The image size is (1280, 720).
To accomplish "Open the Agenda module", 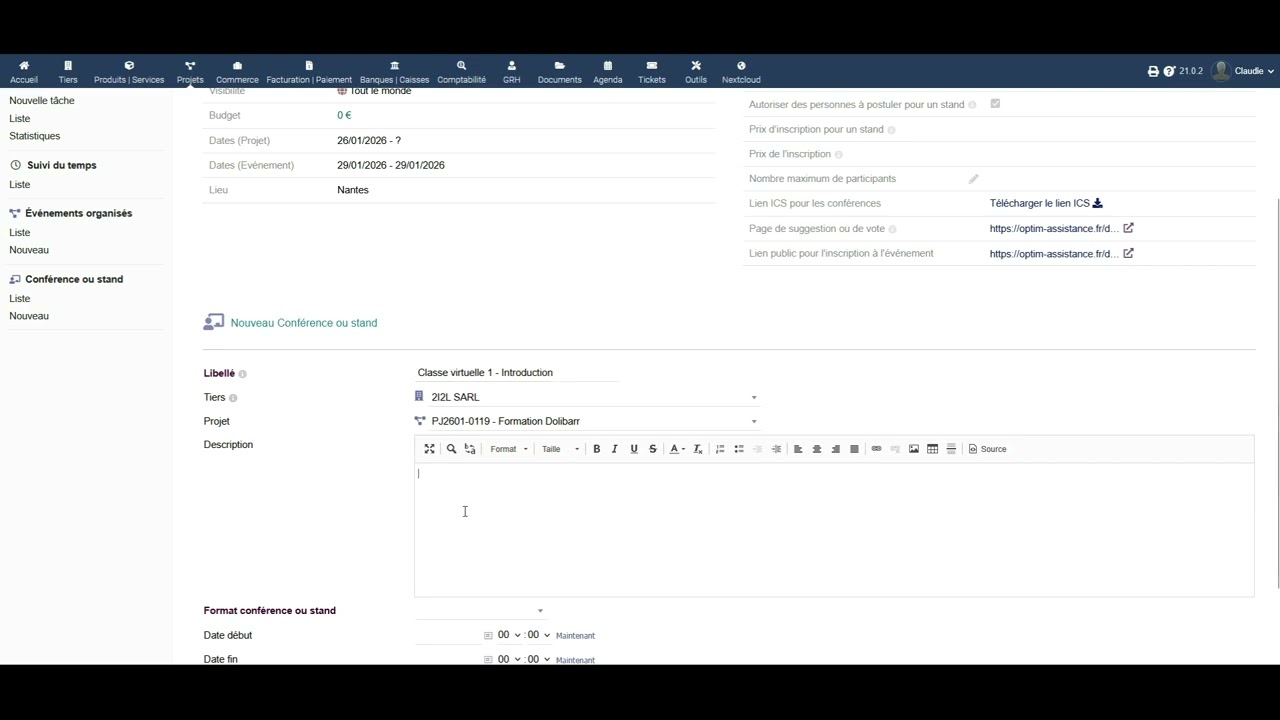I will (x=608, y=72).
